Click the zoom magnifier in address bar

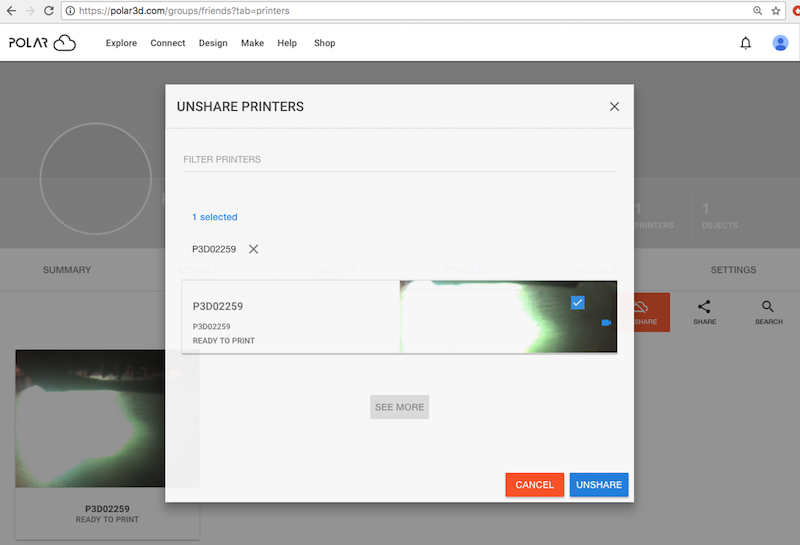[758, 11]
